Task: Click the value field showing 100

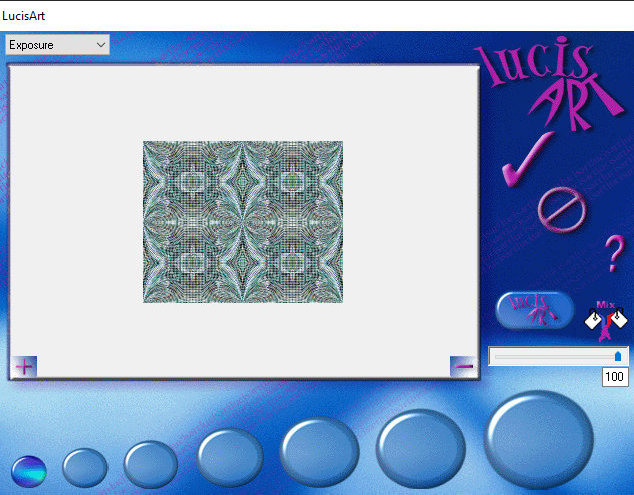Action: click(x=614, y=377)
